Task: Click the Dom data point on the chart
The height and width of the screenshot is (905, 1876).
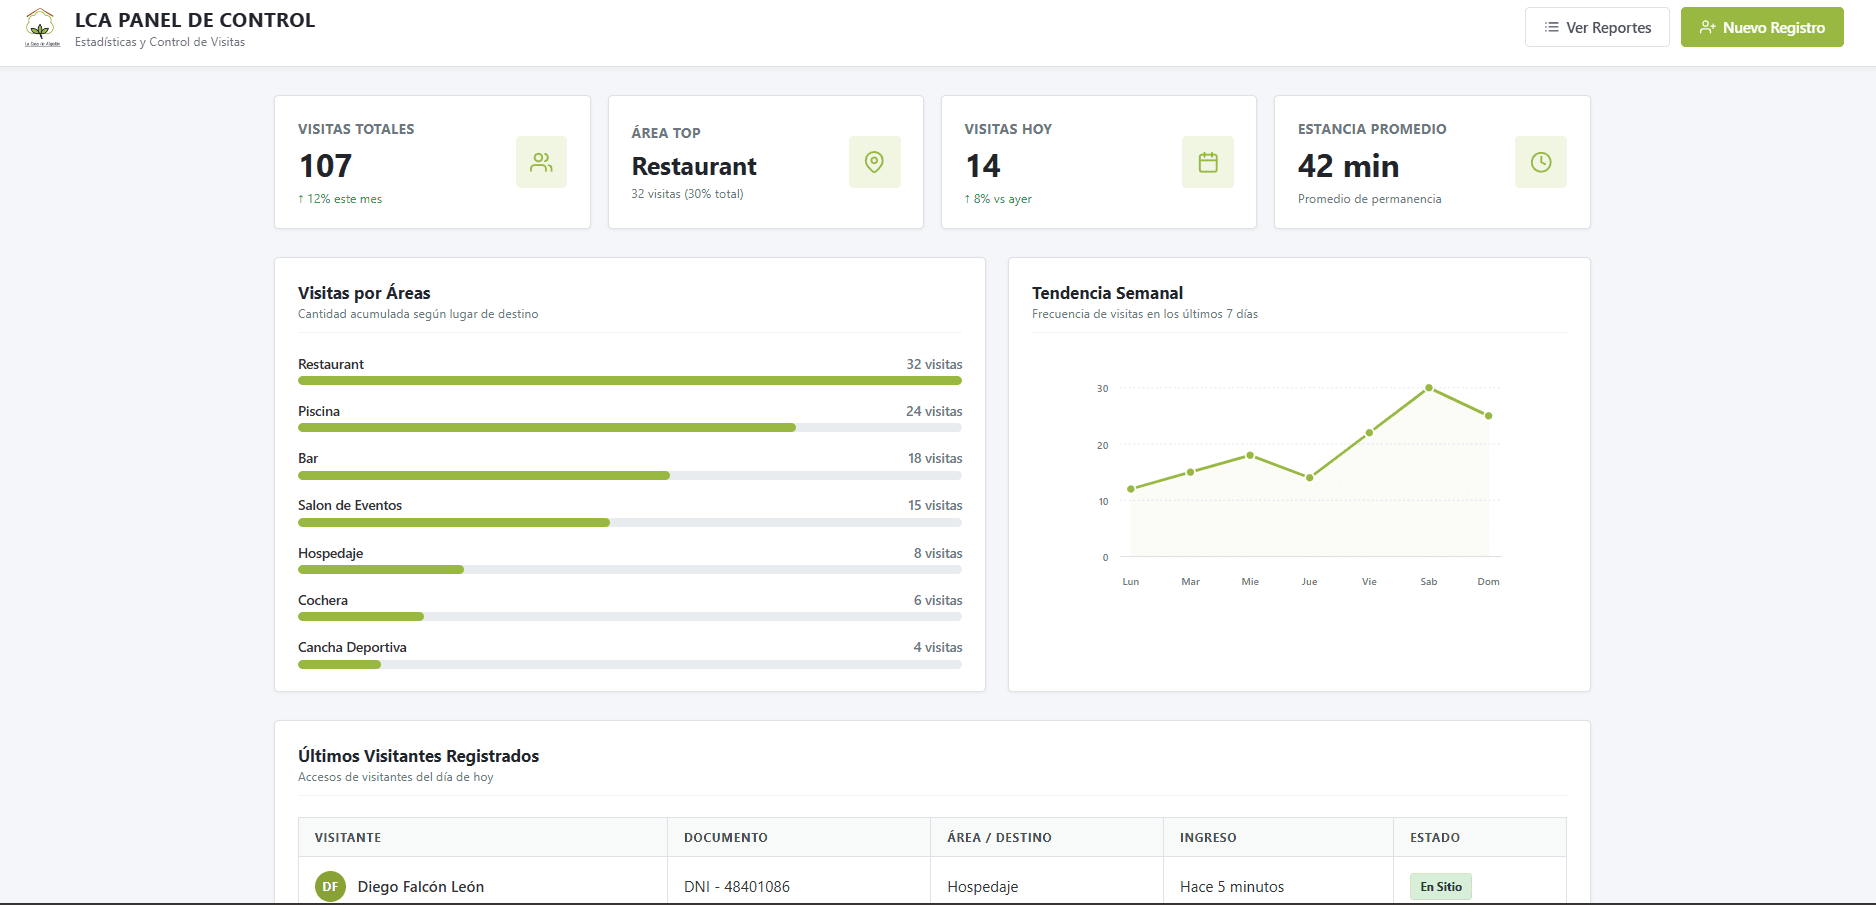Action: pos(1489,416)
